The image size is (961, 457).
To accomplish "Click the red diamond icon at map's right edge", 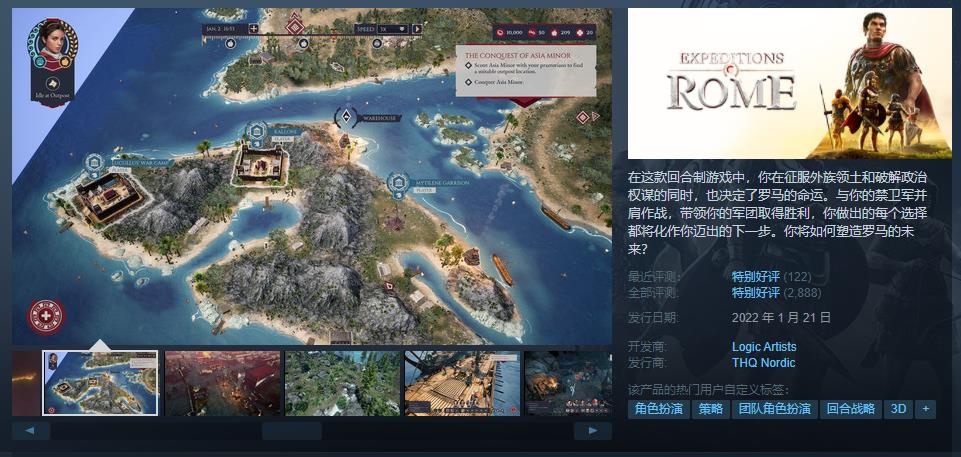I will tap(582, 116).
